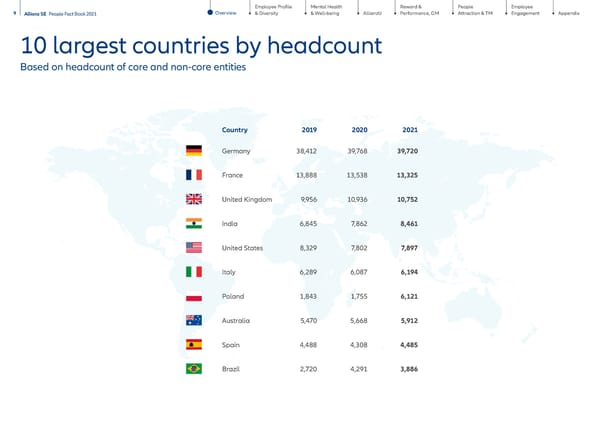Click the 'People Fact Book 2021' header text

click(73, 14)
